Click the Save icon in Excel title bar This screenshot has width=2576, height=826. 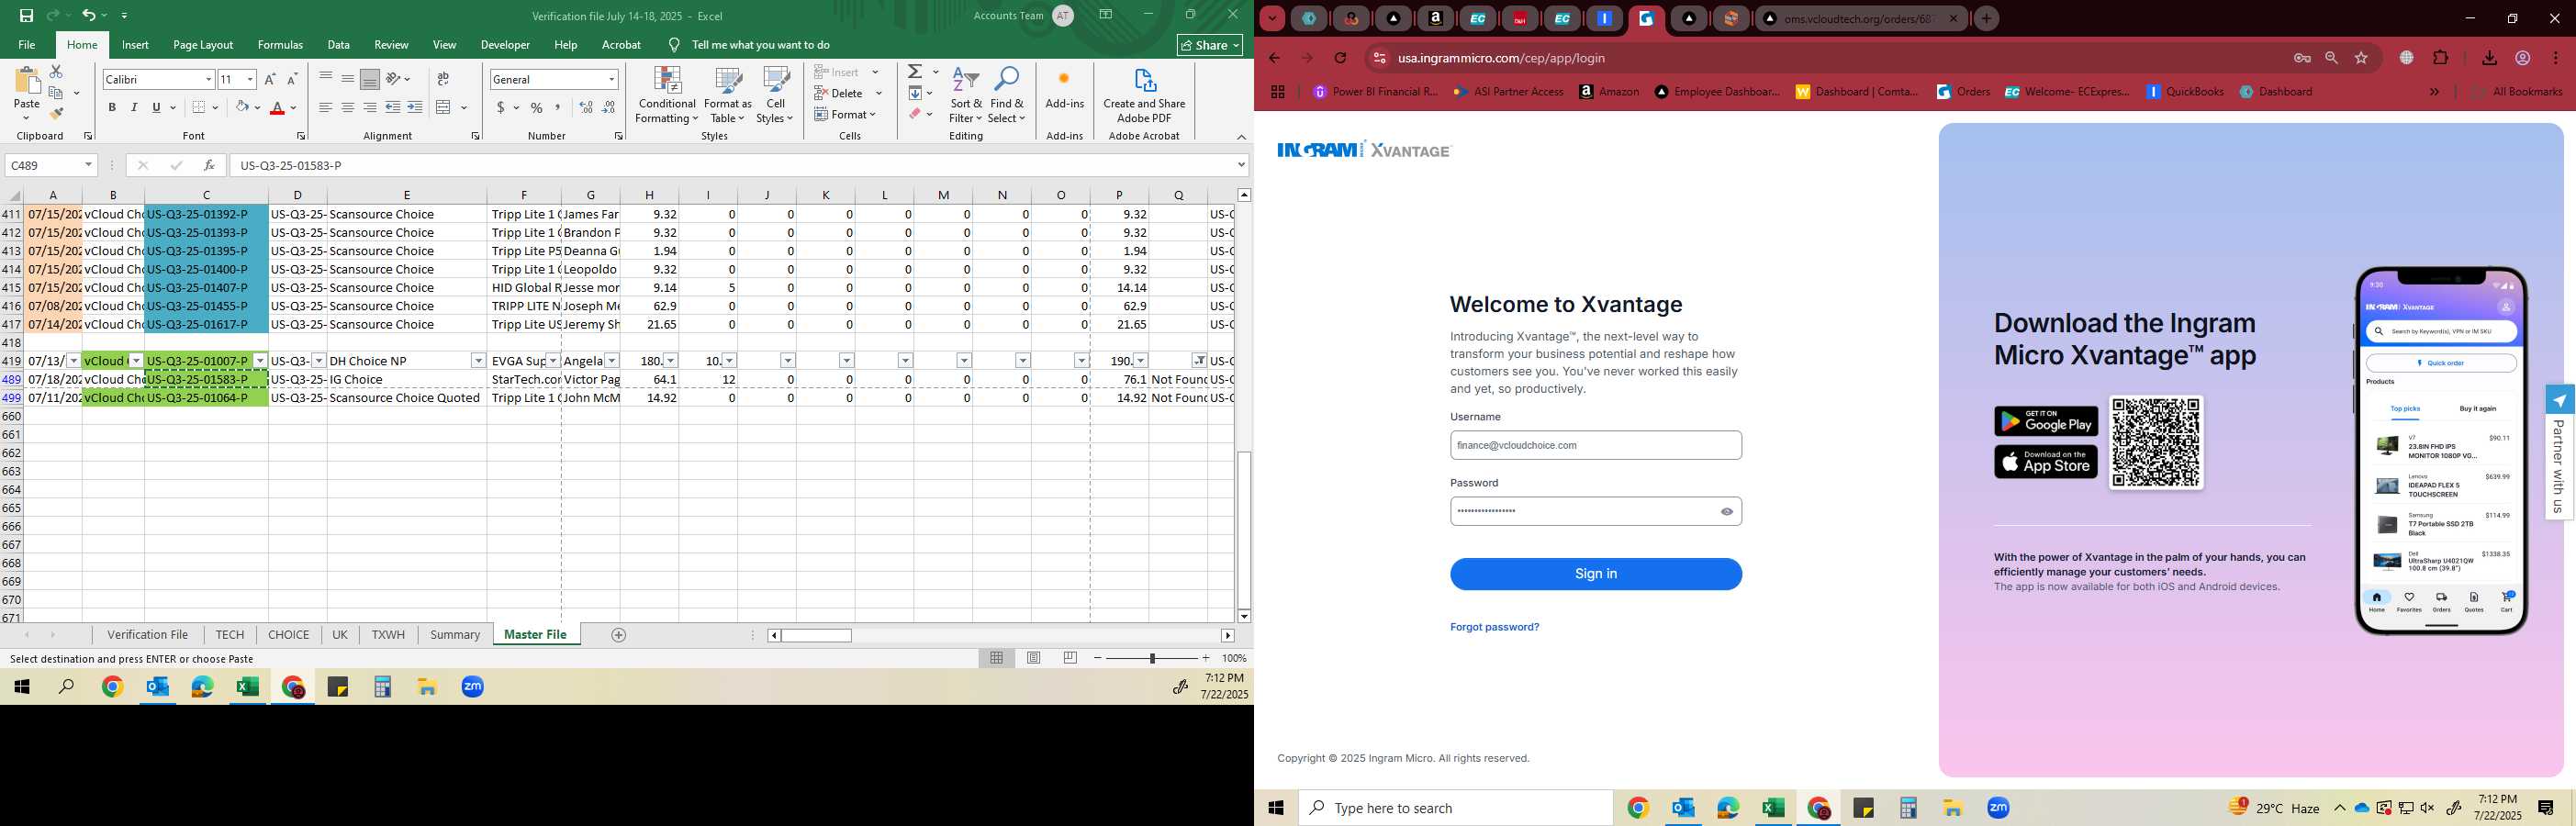pos(26,15)
